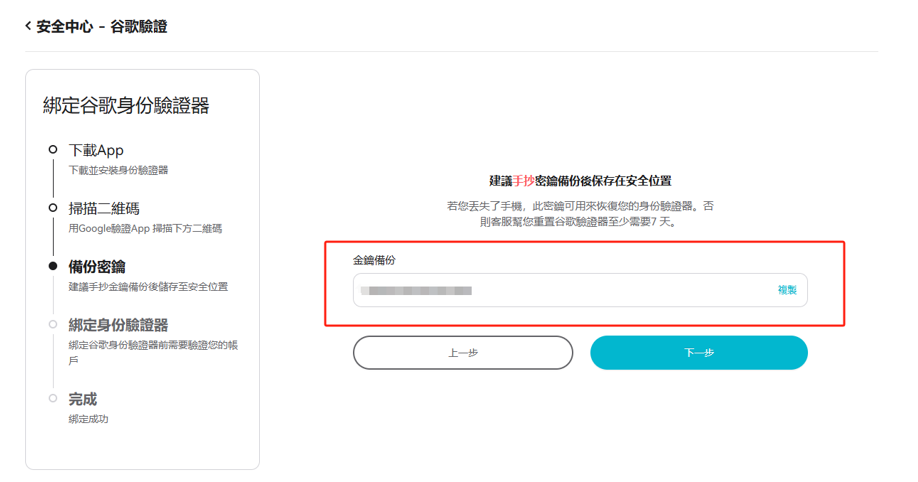Viewport: 918px width, 482px height.
Task: Go back with the 上一步 button
Action: [x=463, y=353]
